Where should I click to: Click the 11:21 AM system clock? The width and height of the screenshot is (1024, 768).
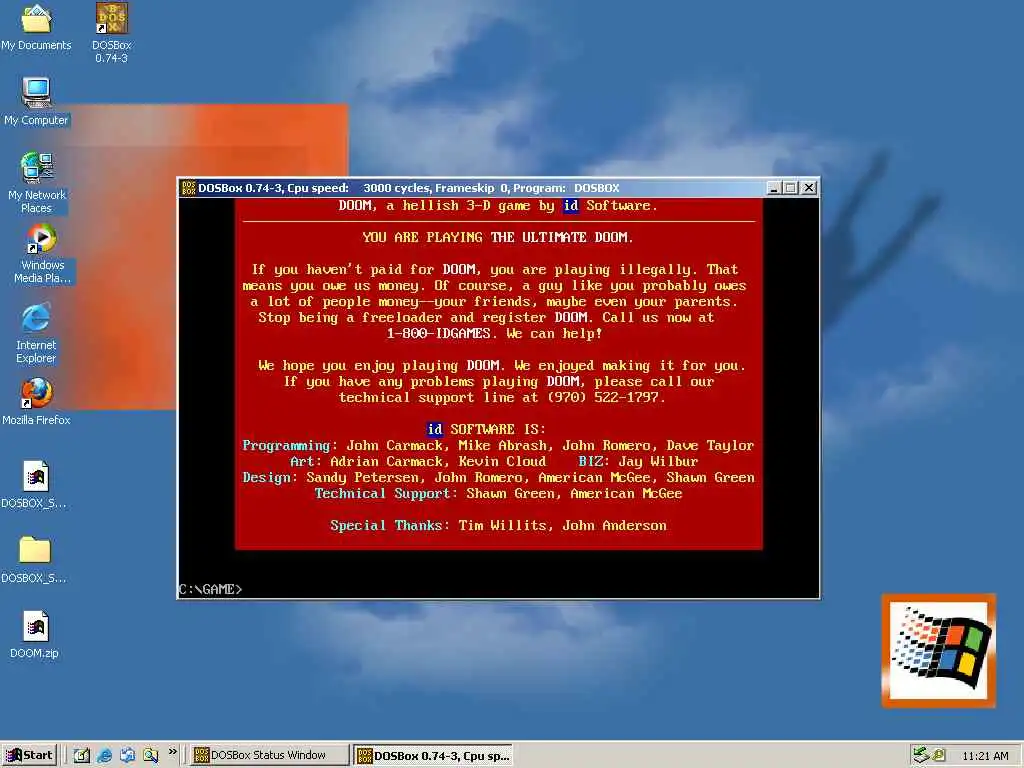click(x=985, y=756)
